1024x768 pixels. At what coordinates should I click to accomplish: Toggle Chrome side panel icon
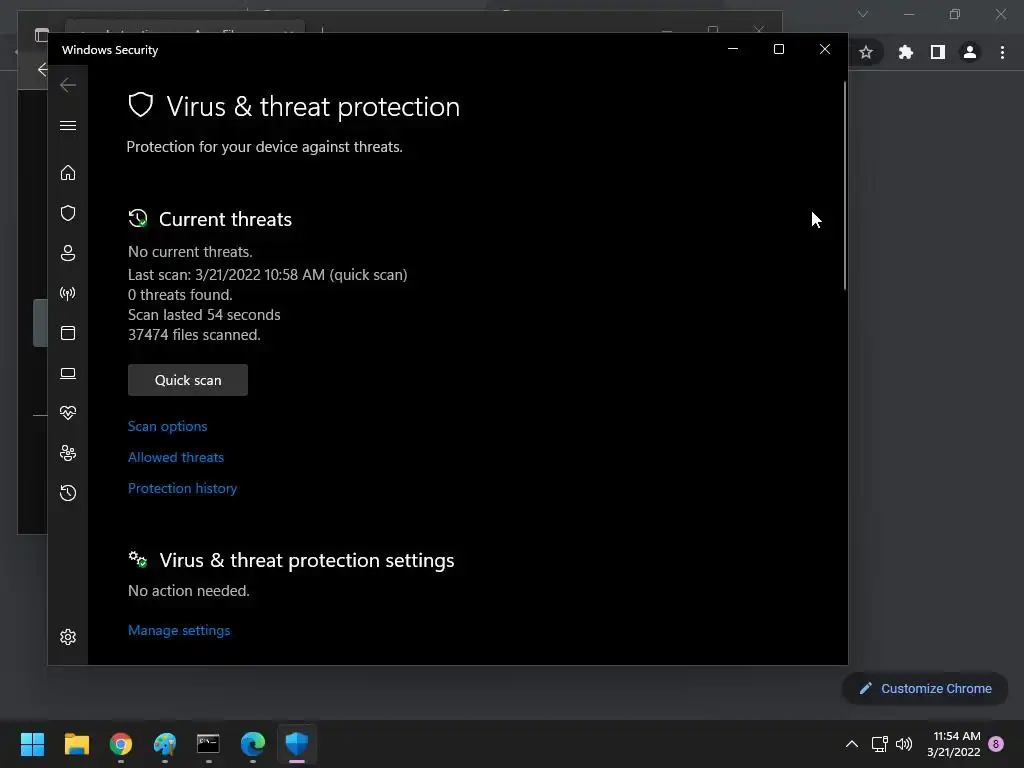(938, 52)
